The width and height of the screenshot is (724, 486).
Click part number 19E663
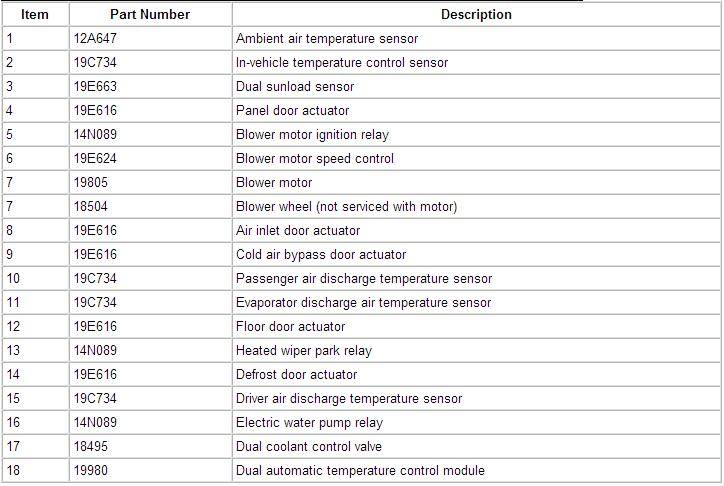pos(94,87)
